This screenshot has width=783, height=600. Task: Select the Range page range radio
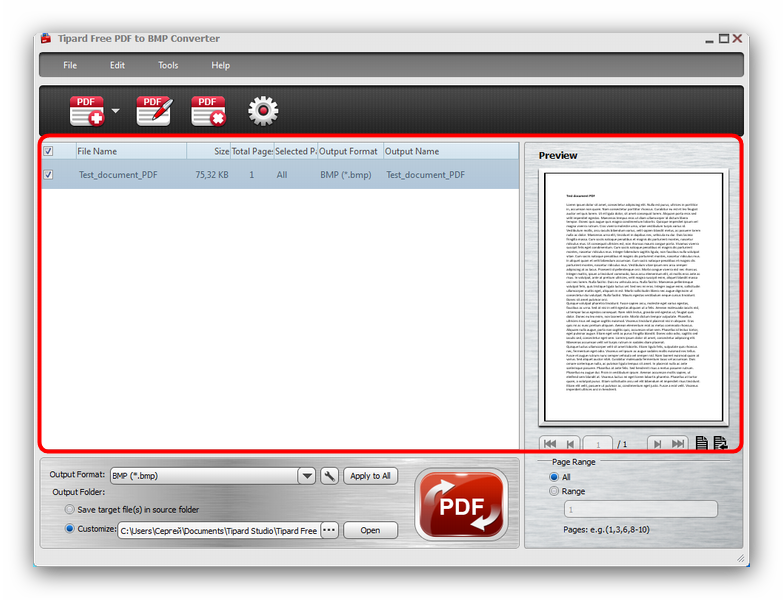pyautogui.click(x=554, y=491)
